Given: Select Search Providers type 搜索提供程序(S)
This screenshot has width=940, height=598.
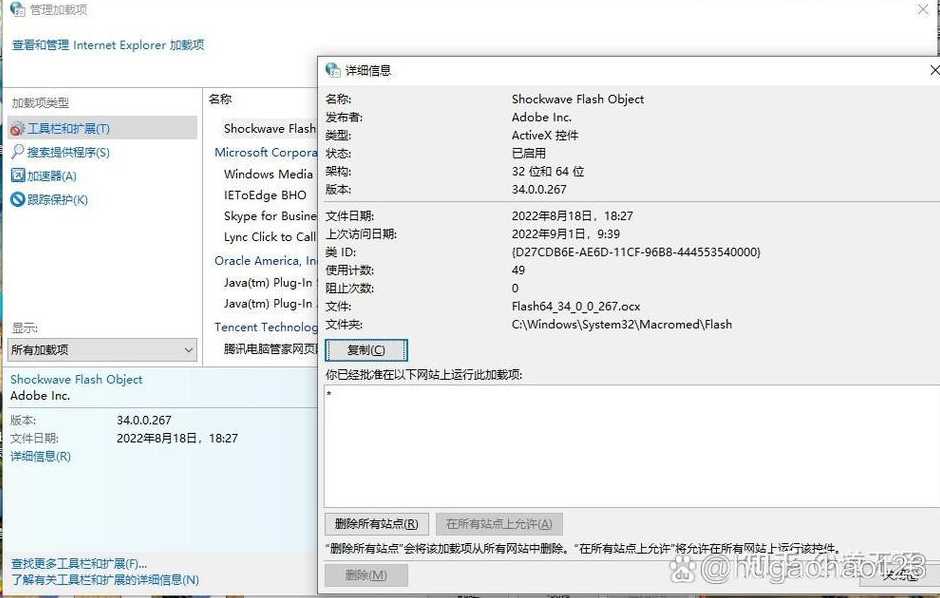Looking at the screenshot, I should [x=61, y=152].
